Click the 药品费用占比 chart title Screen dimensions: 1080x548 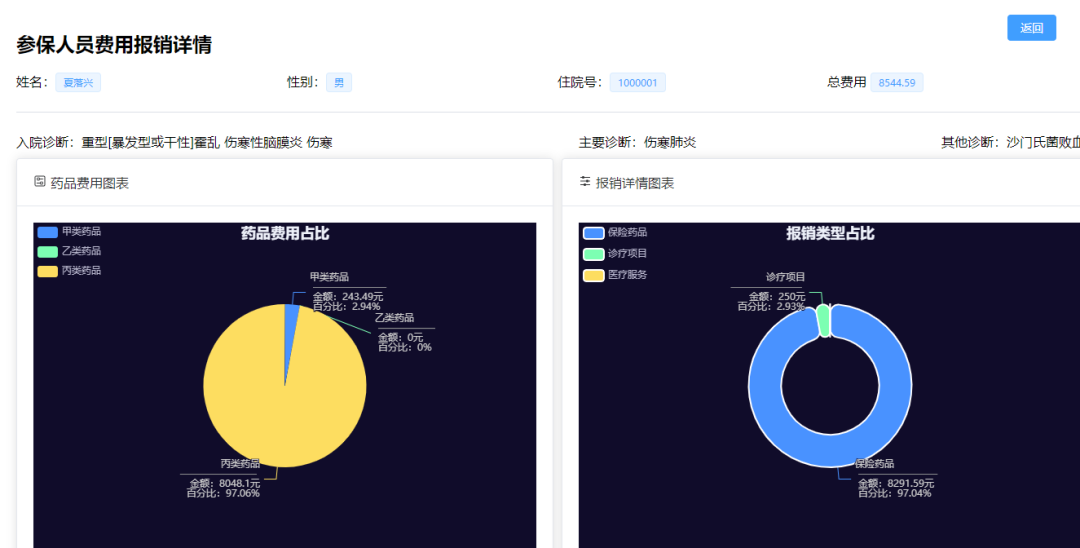[x=285, y=233]
